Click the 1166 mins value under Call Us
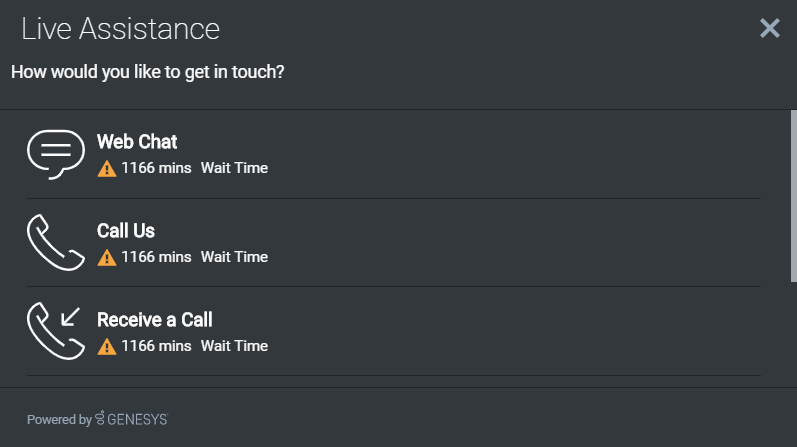 point(156,257)
